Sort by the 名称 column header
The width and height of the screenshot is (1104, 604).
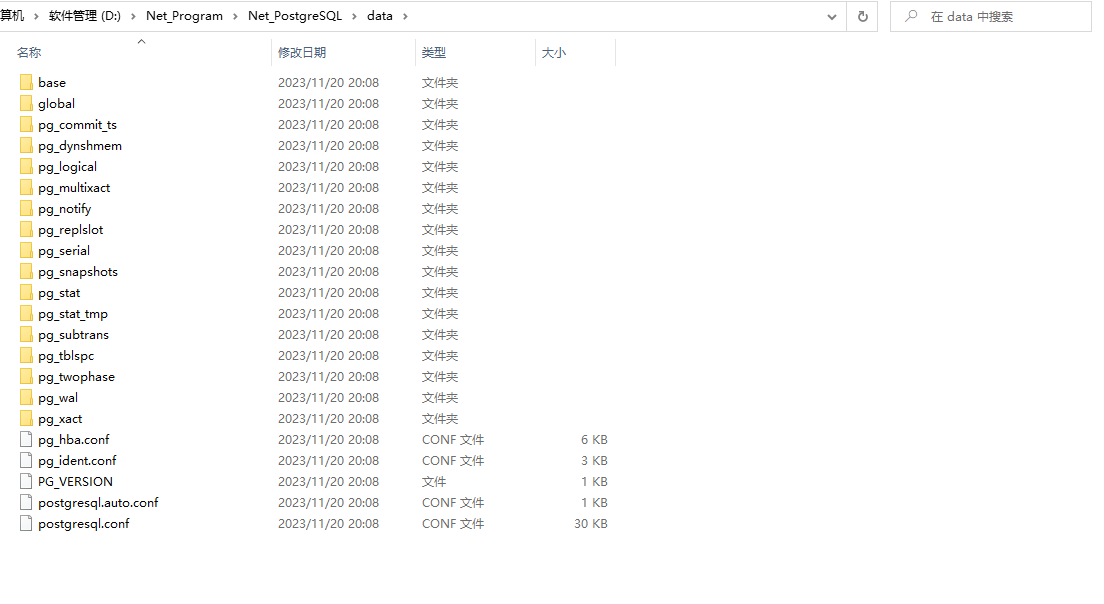30,52
